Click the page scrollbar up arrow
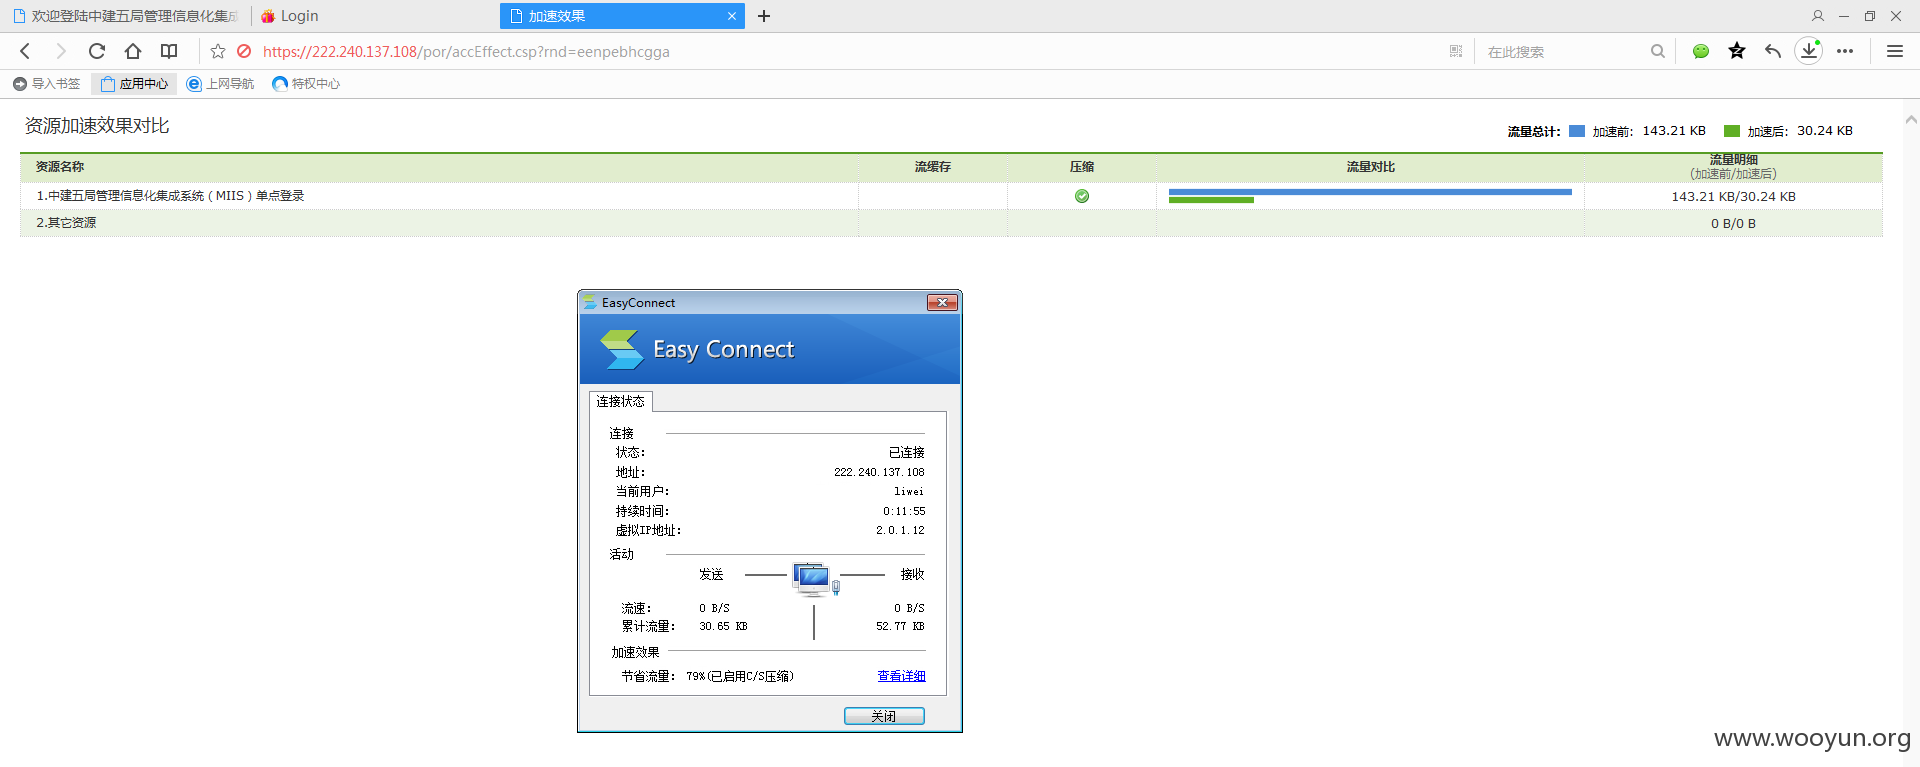 [1911, 119]
